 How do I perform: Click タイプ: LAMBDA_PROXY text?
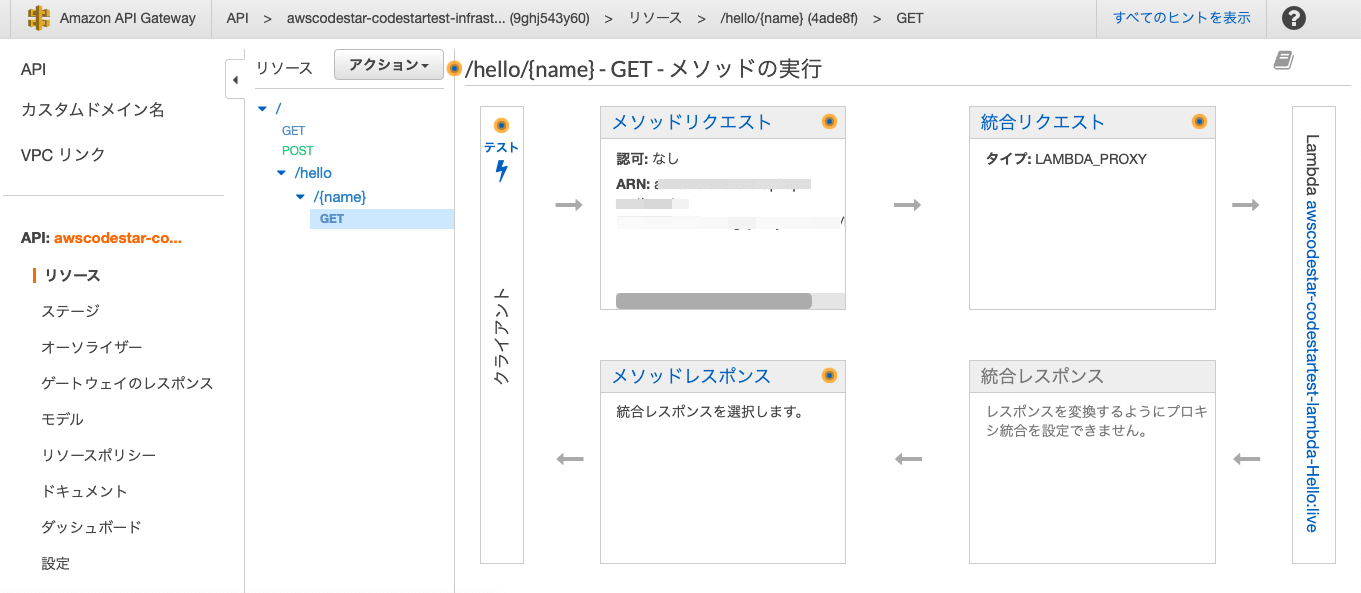tap(1066, 159)
